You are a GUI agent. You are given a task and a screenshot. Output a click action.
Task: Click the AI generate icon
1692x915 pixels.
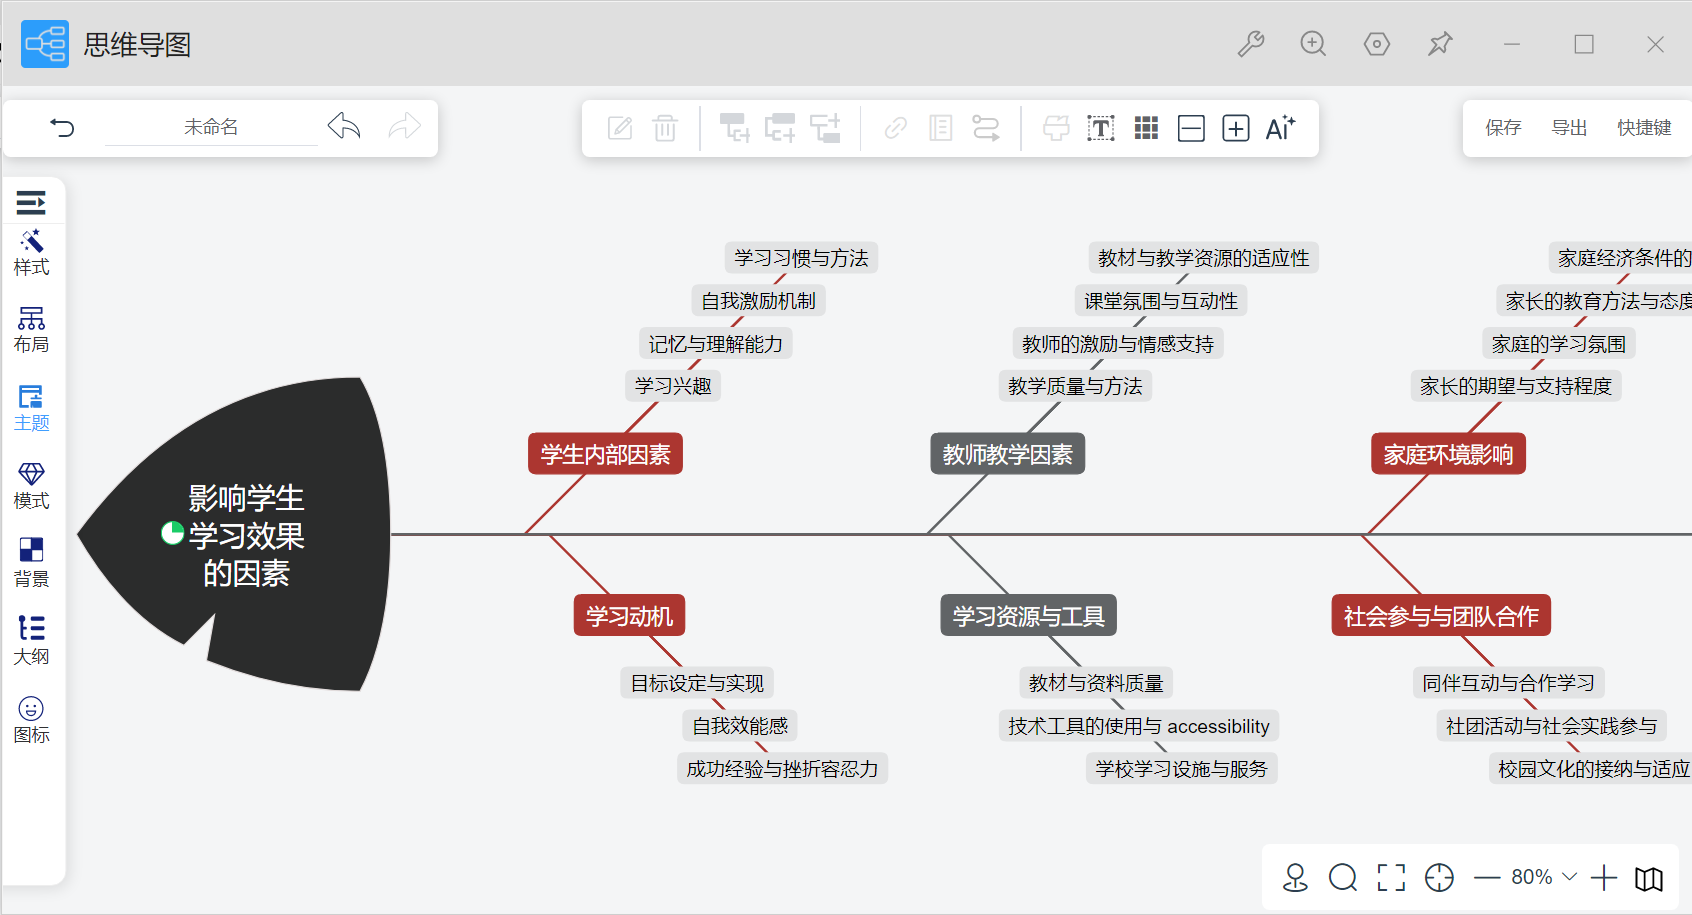tap(1281, 128)
